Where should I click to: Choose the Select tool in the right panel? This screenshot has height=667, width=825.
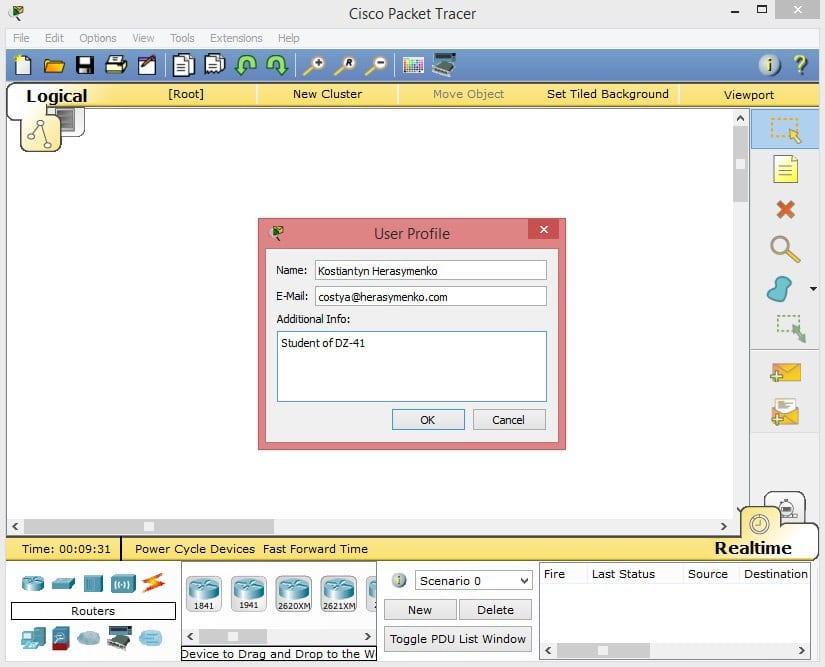point(785,129)
